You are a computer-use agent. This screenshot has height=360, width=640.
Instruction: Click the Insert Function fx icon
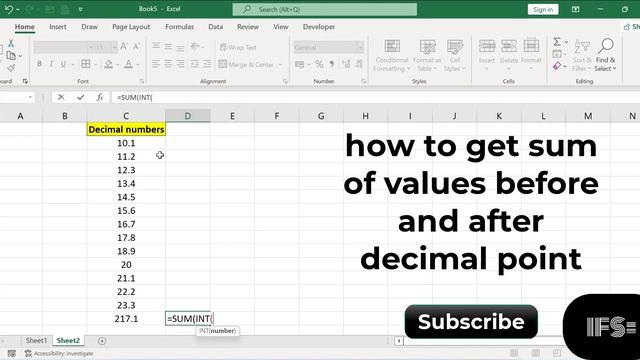[x=100, y=97]
